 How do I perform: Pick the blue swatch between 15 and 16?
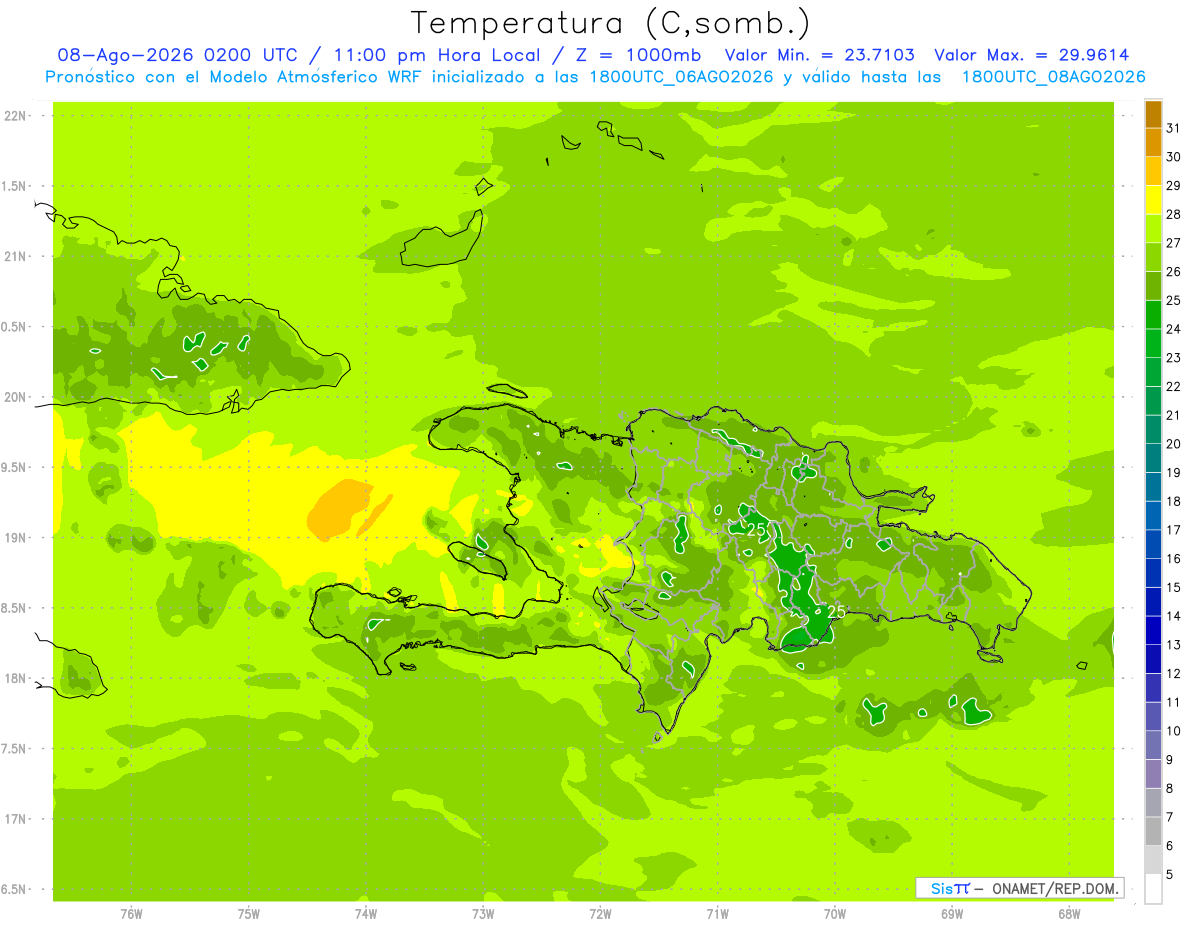pos(1153,573)
